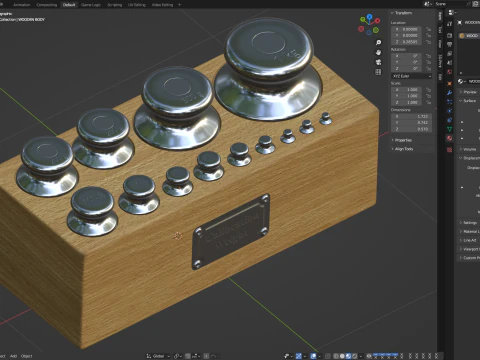This screenshot has height=360, width=480.
Task: Switch to the Scripting workspace tab
Action: (x=115, y=5)
